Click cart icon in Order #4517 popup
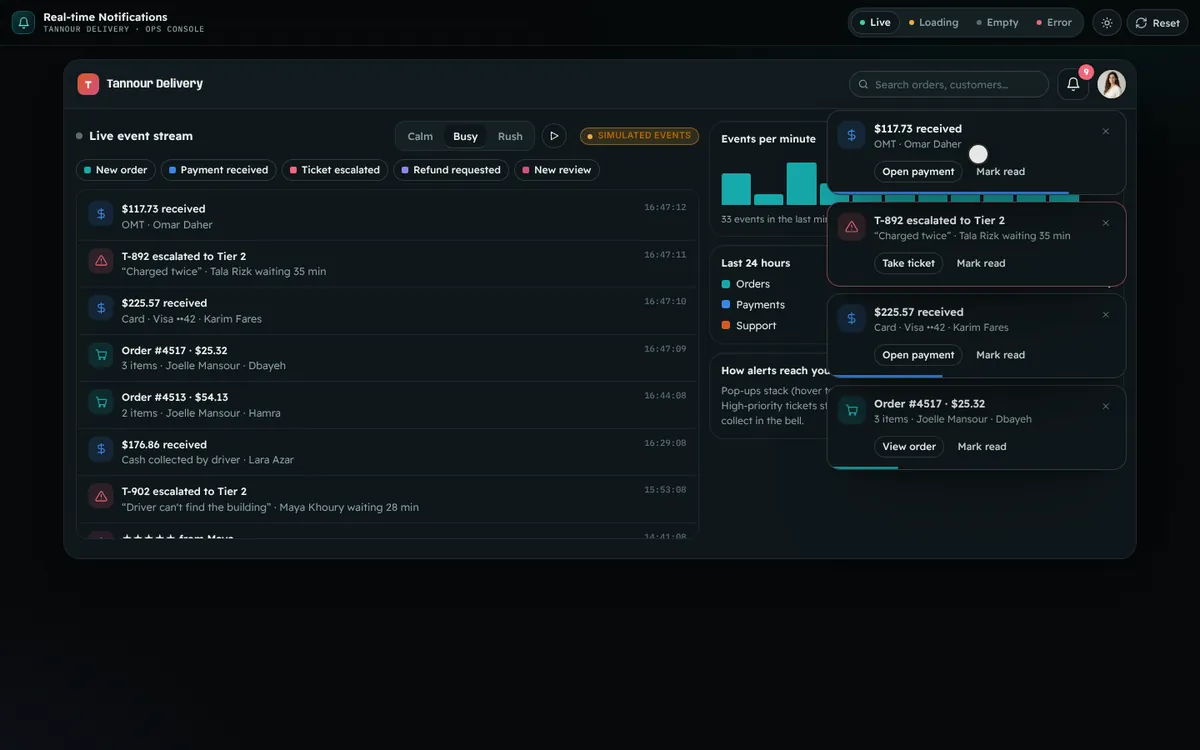Image resolution: width=1200 pixels, height=750 pixels. coord(851,410)
